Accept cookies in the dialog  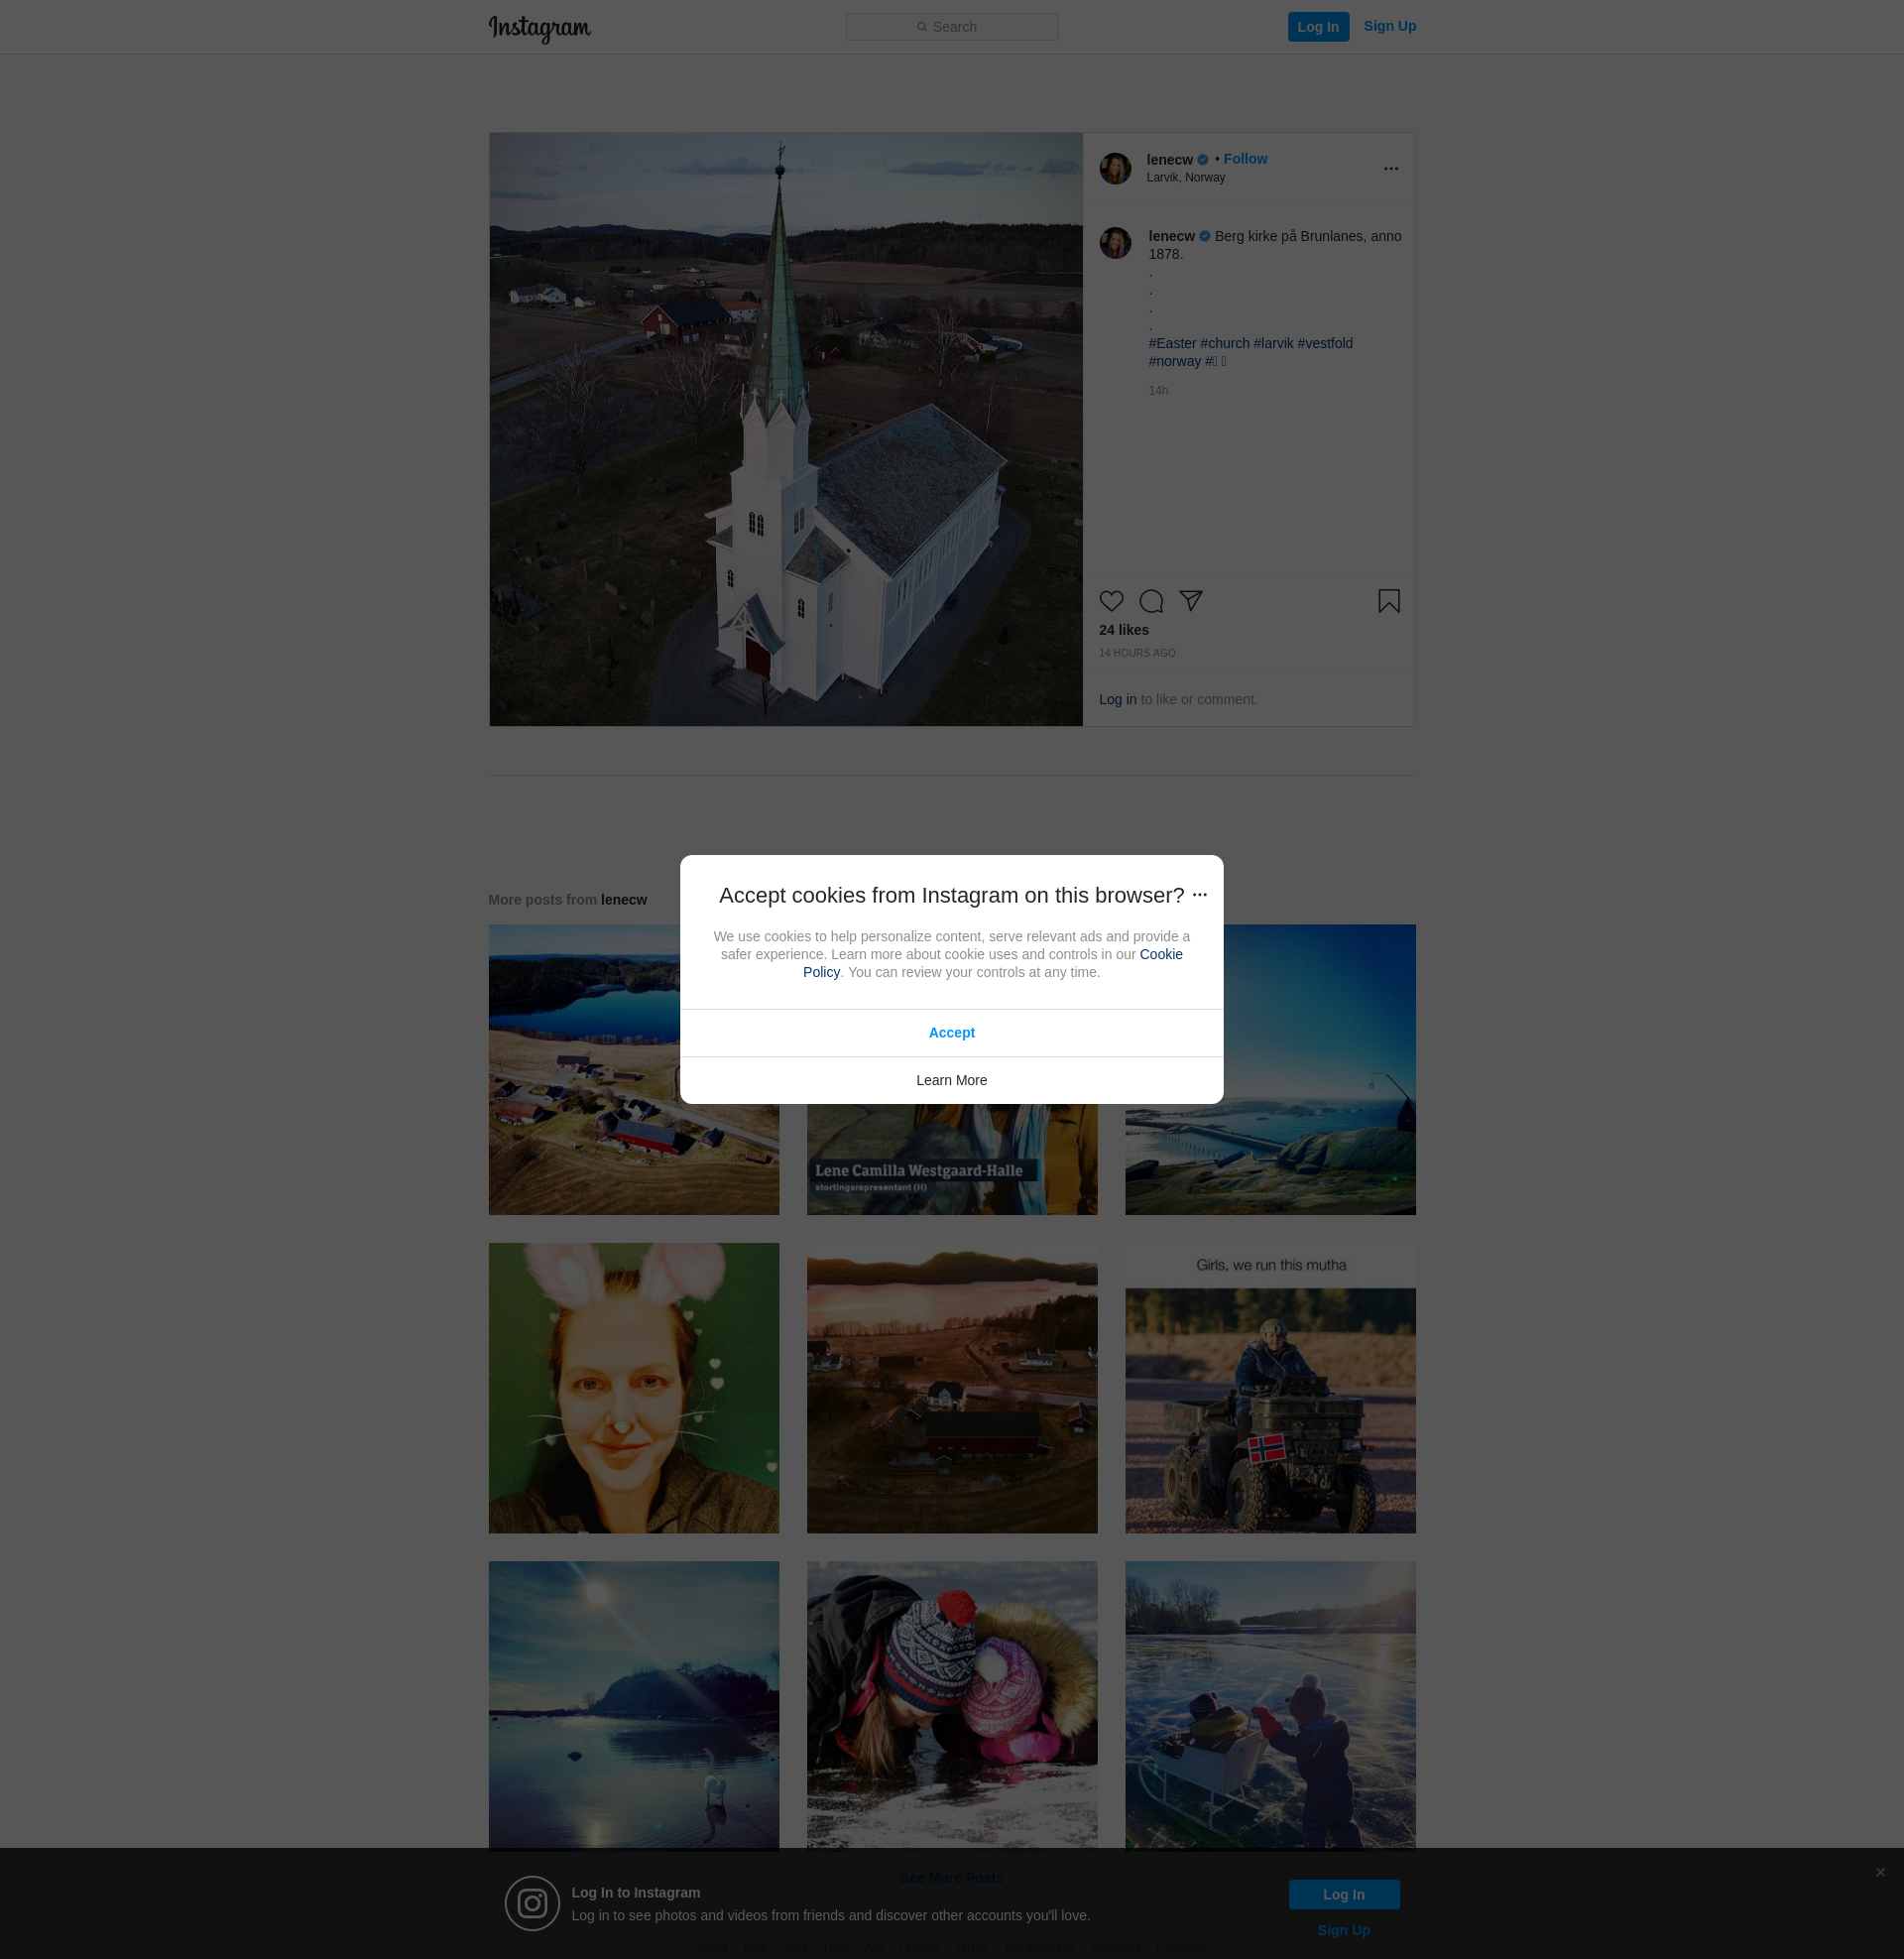click(x=951, y=1033)
